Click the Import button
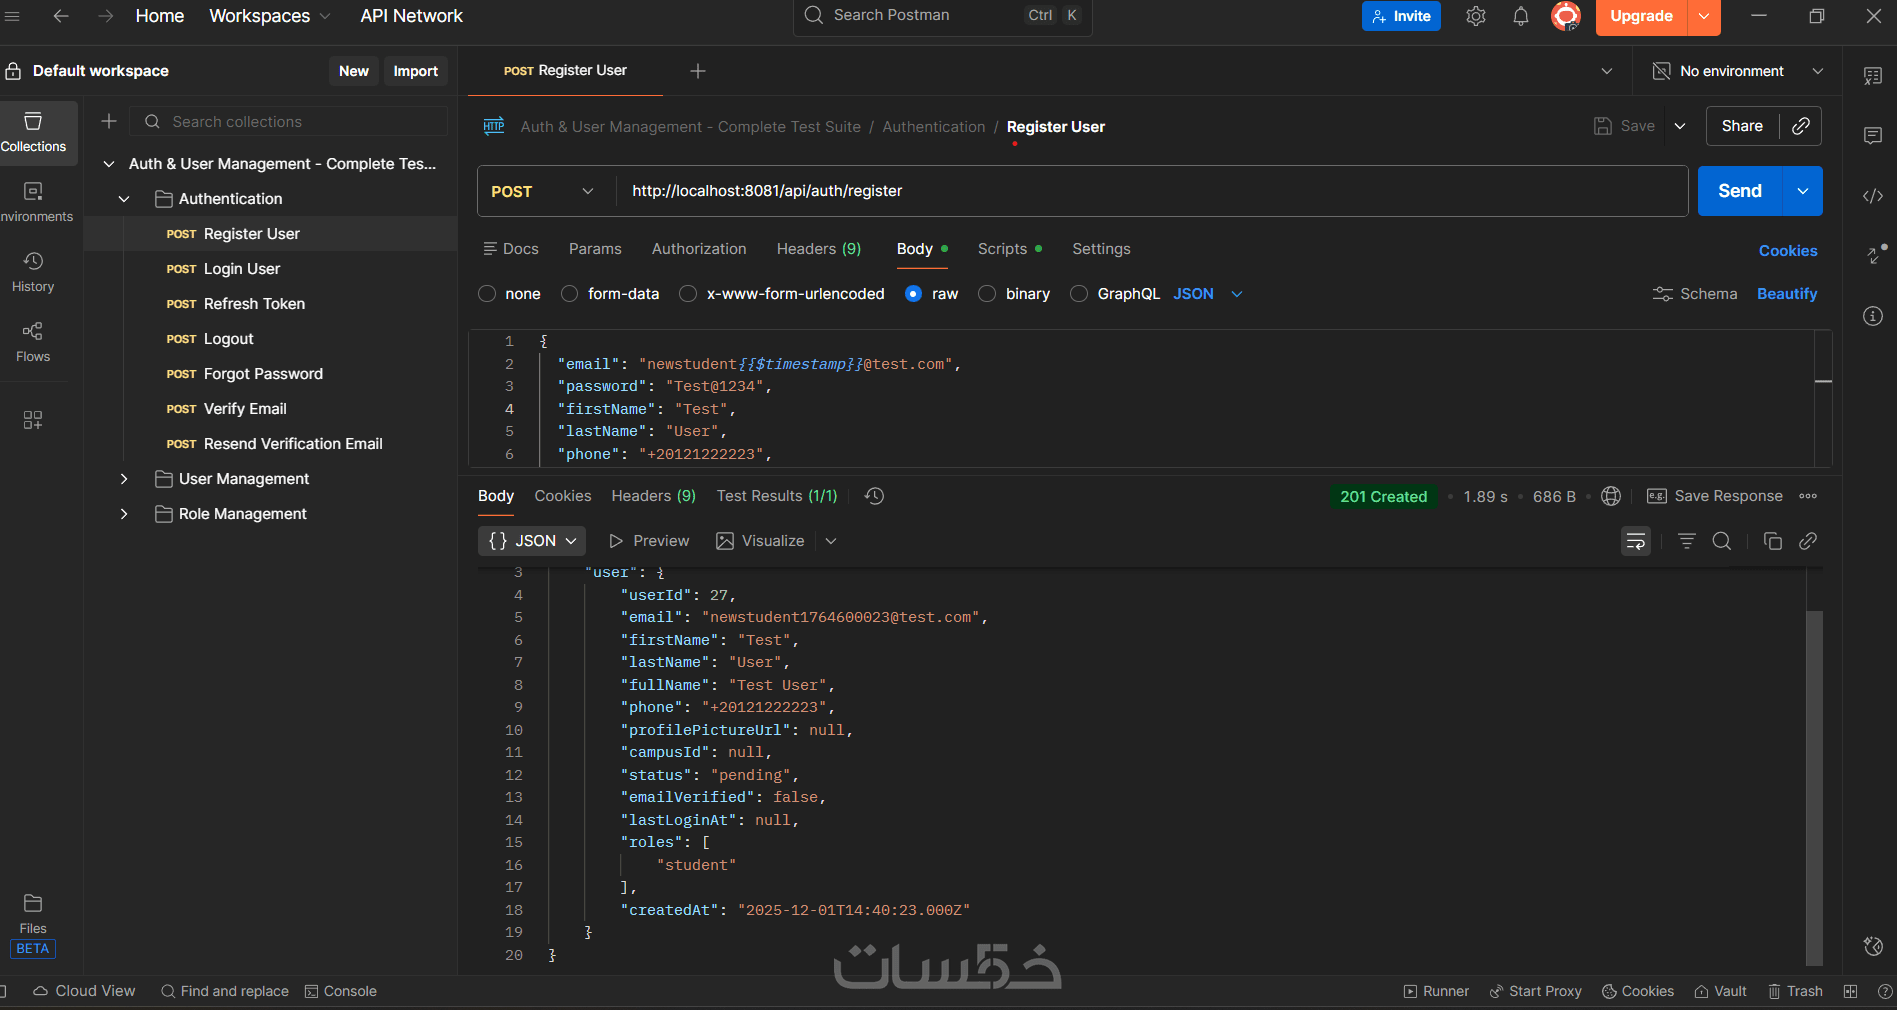 [416, 71]
